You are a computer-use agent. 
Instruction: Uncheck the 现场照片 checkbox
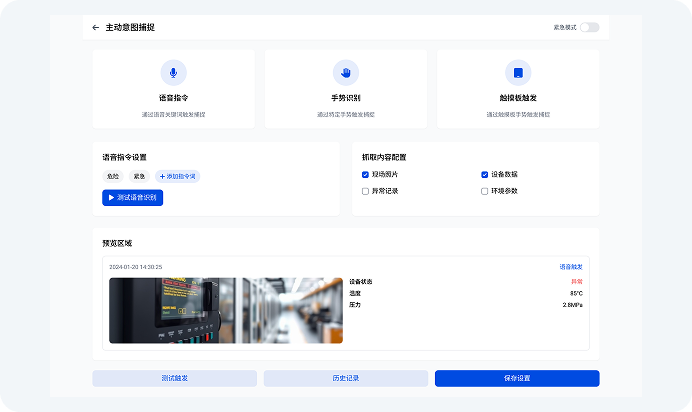click(x=365, y=175)
